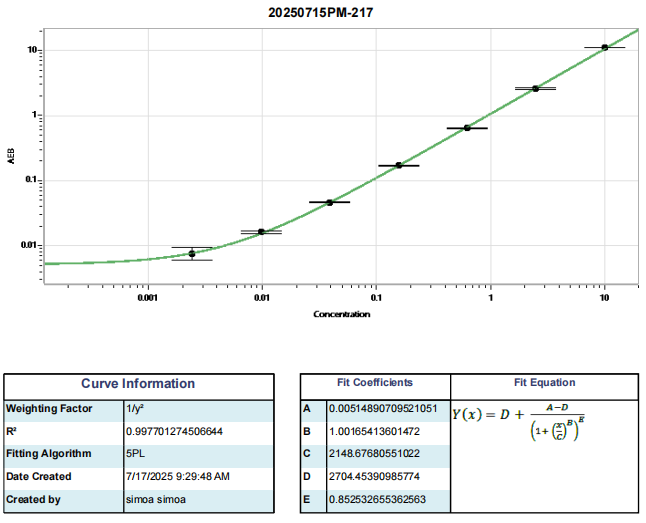Select the Curve Information table header
This screenshot has width=646, height=523.
point(138,384)
